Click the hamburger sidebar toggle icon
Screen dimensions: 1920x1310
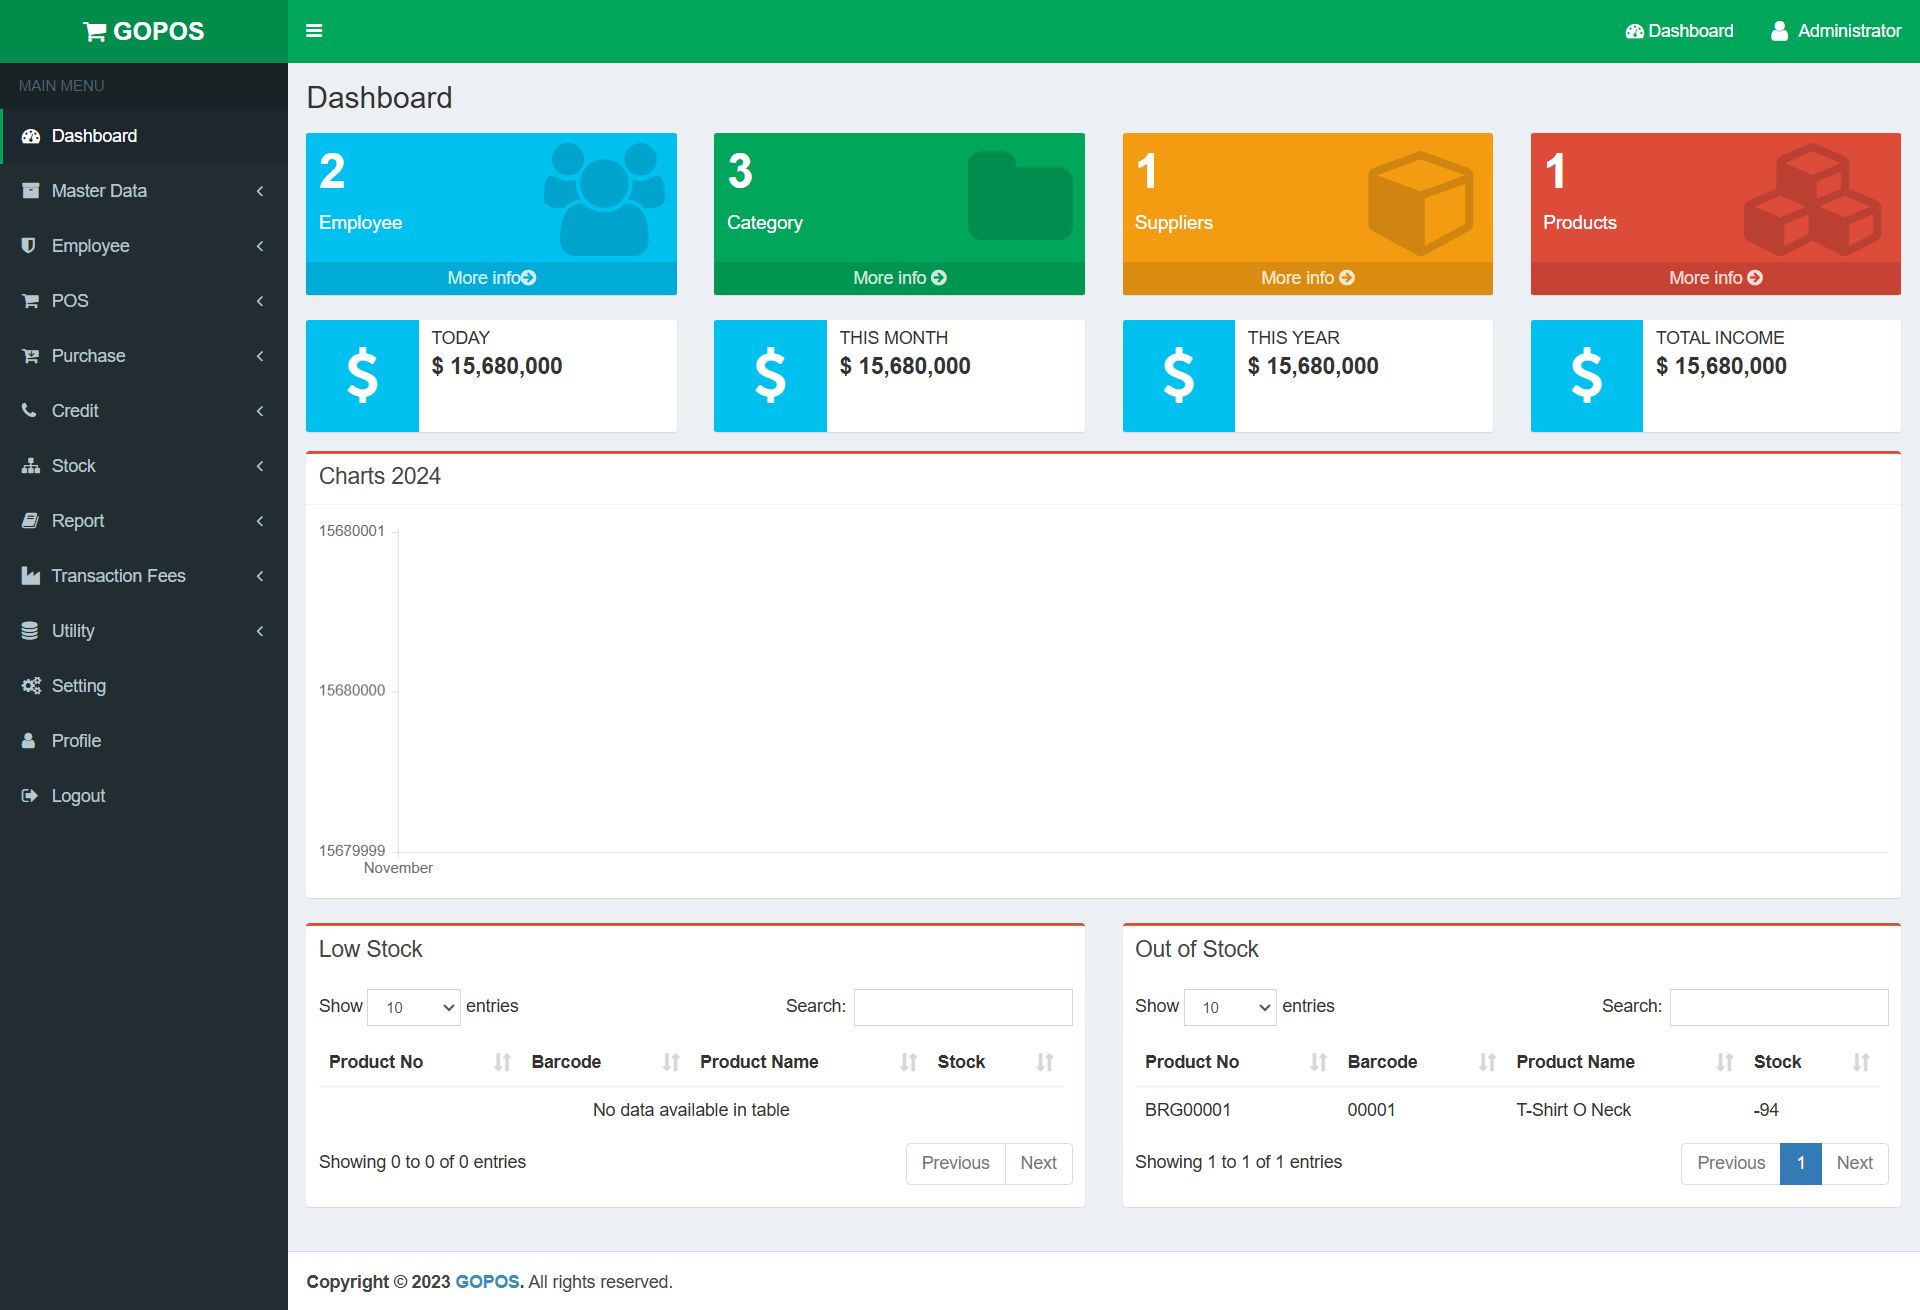(x=314, y=31)
